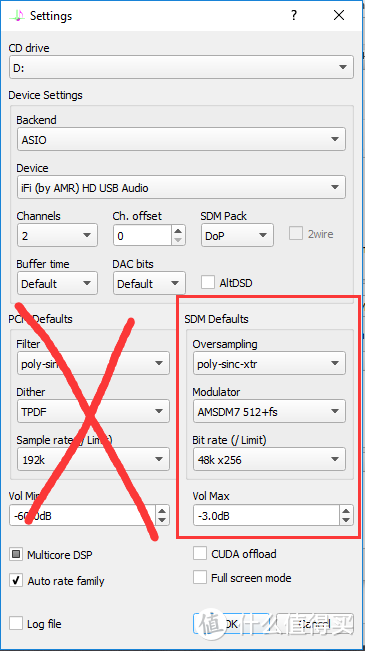The height and width of the screenshot is (651, 365).
Task: Click the Vol Min input field
Action: pos(83,516)
